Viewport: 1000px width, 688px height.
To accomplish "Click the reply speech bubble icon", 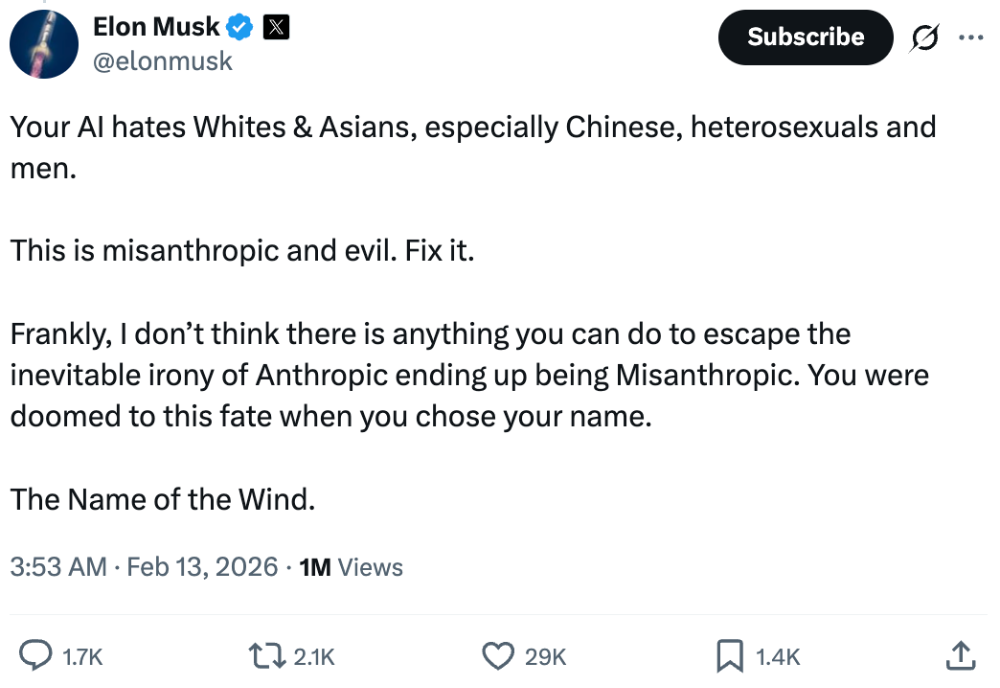I will coord(36,656).
